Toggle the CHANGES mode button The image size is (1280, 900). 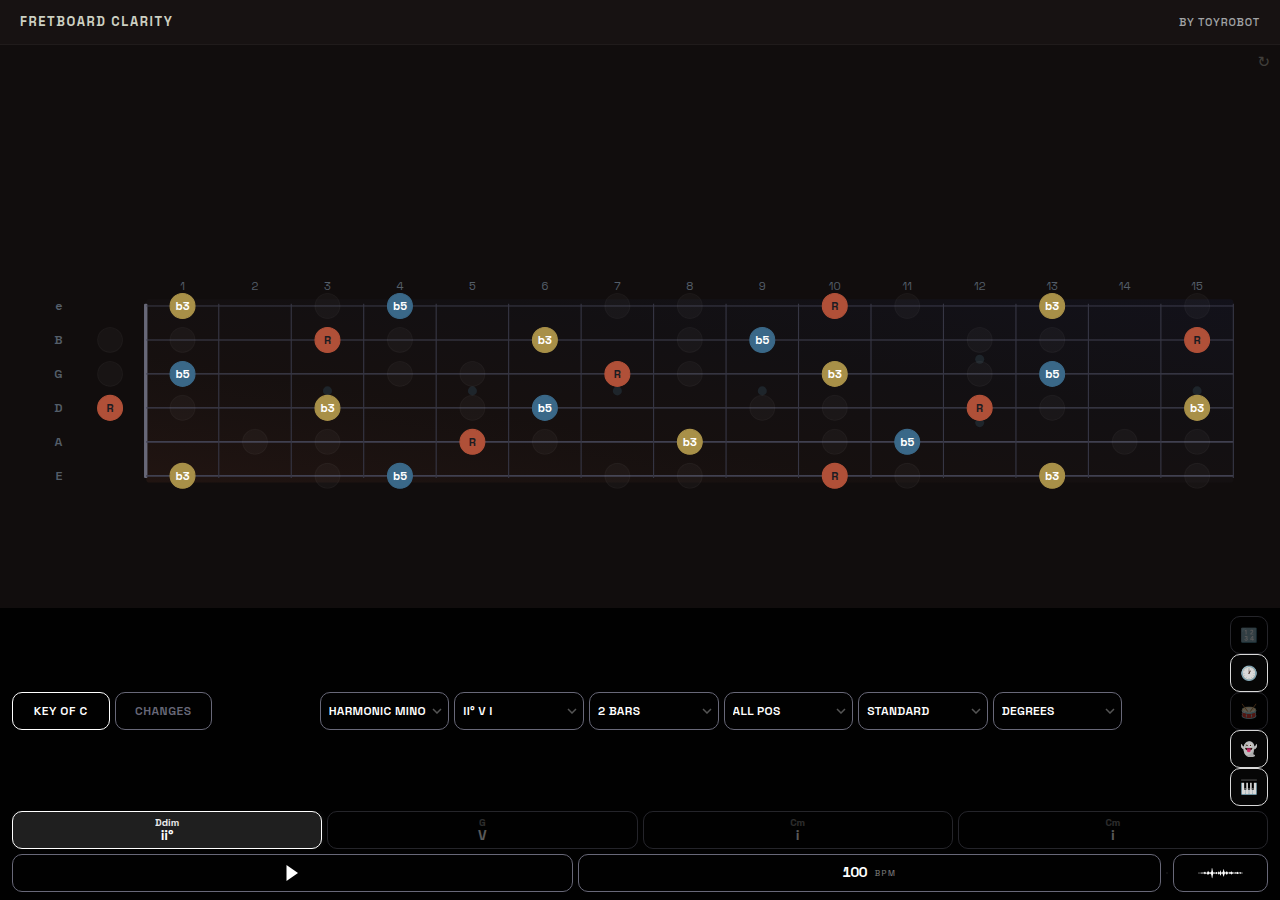163,711
